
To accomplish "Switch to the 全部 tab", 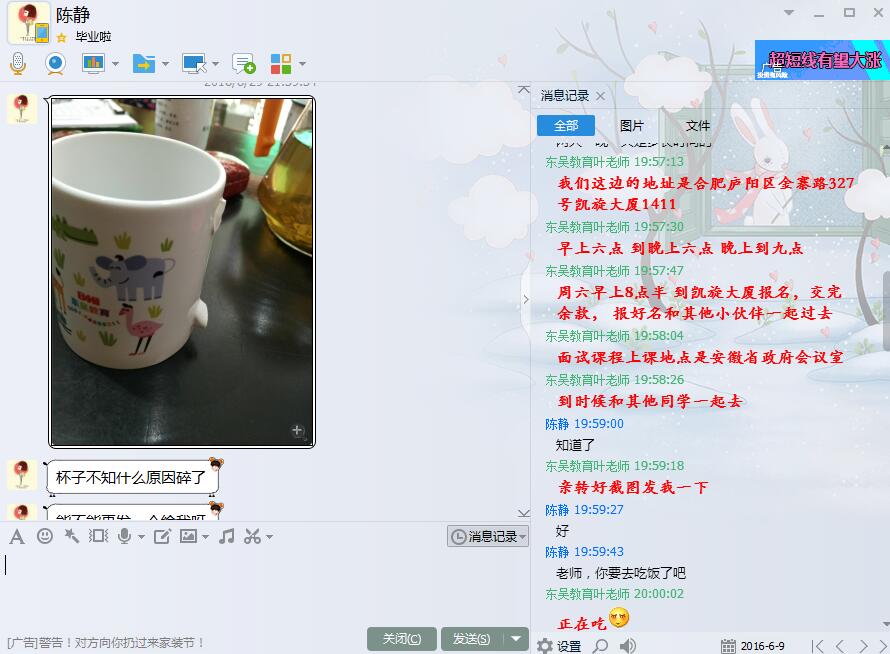I will 566,125.
